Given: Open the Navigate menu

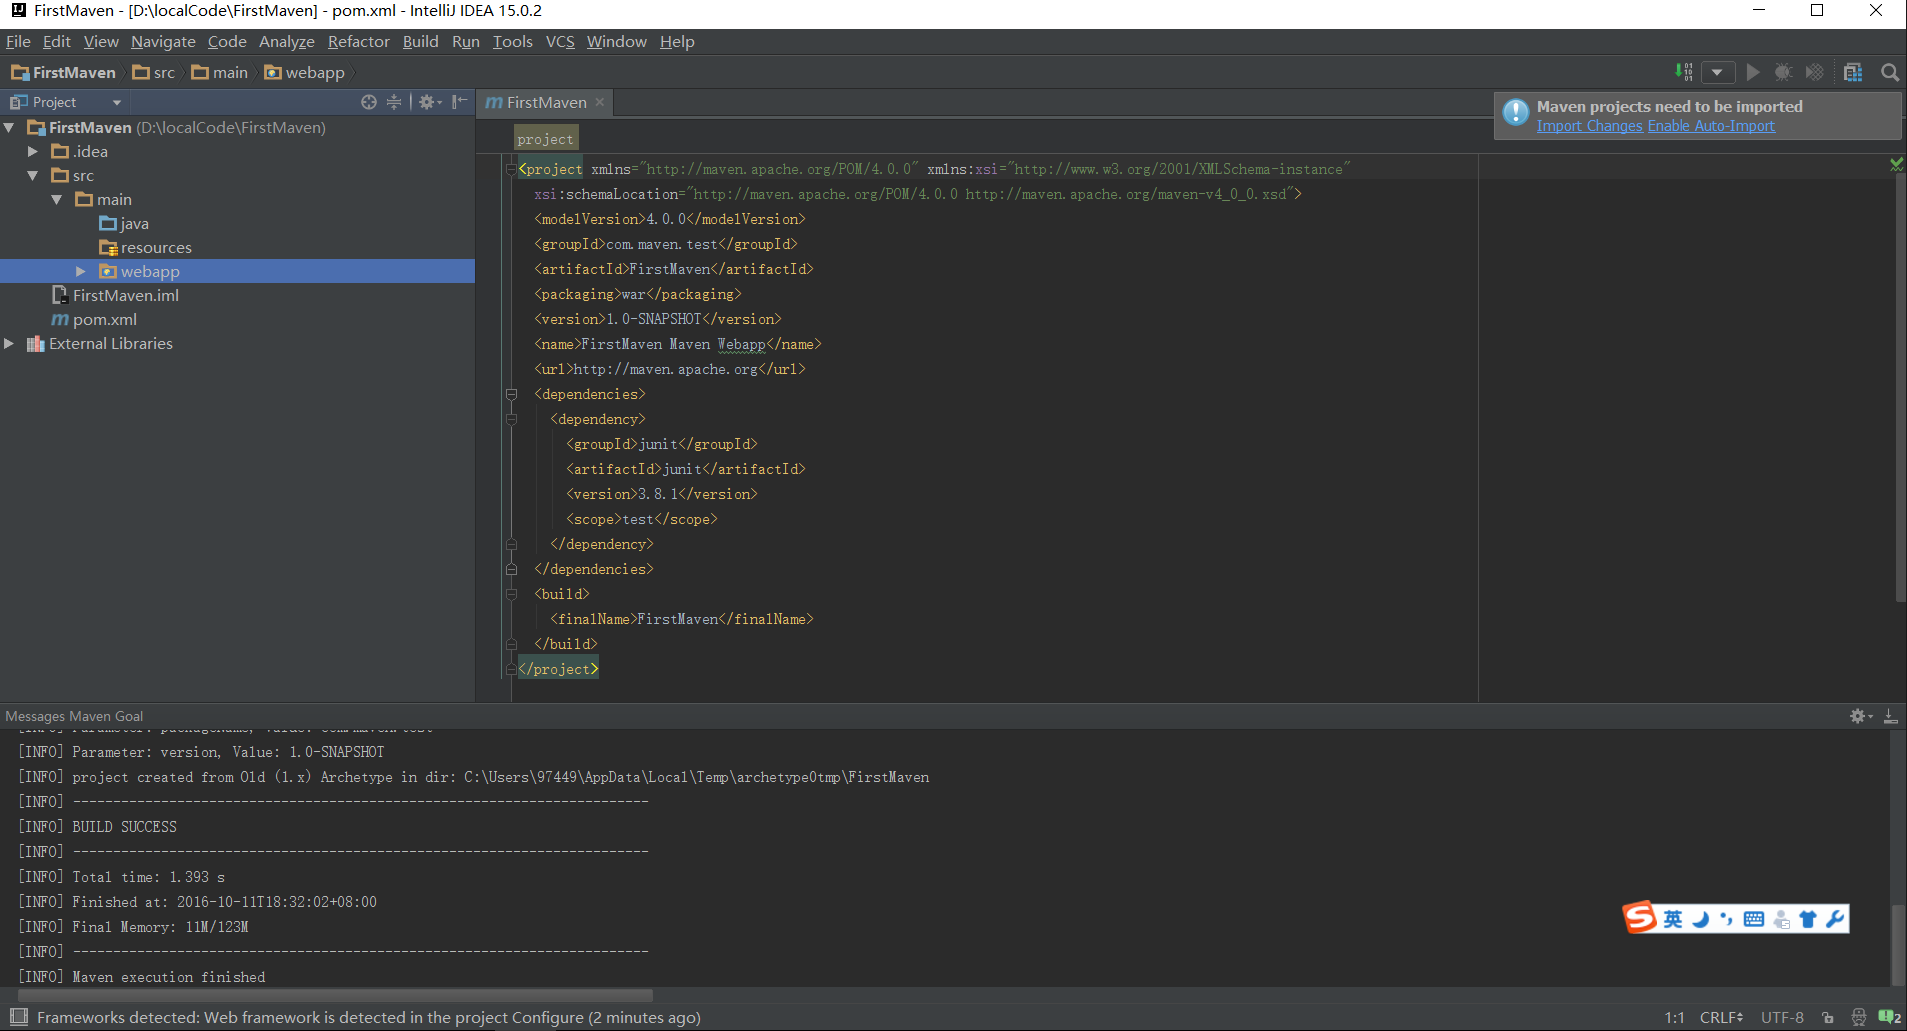Looking at the screenshot, I should tap(163, 41).
